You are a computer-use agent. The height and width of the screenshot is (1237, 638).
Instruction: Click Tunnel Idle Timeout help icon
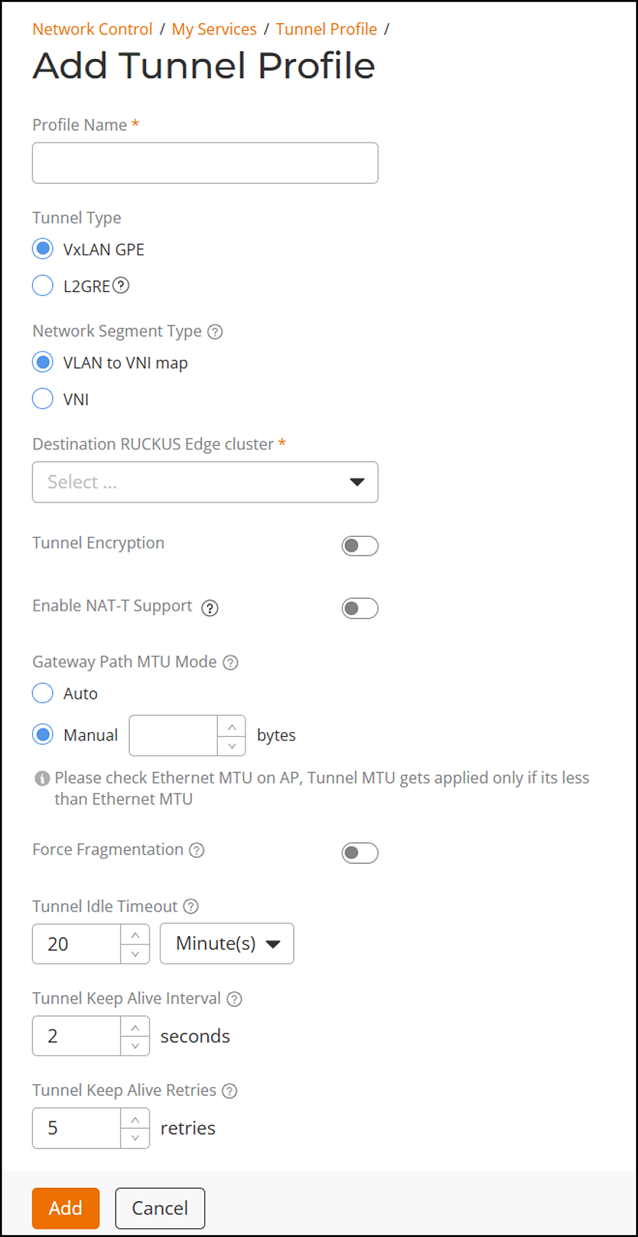(191, 907)
